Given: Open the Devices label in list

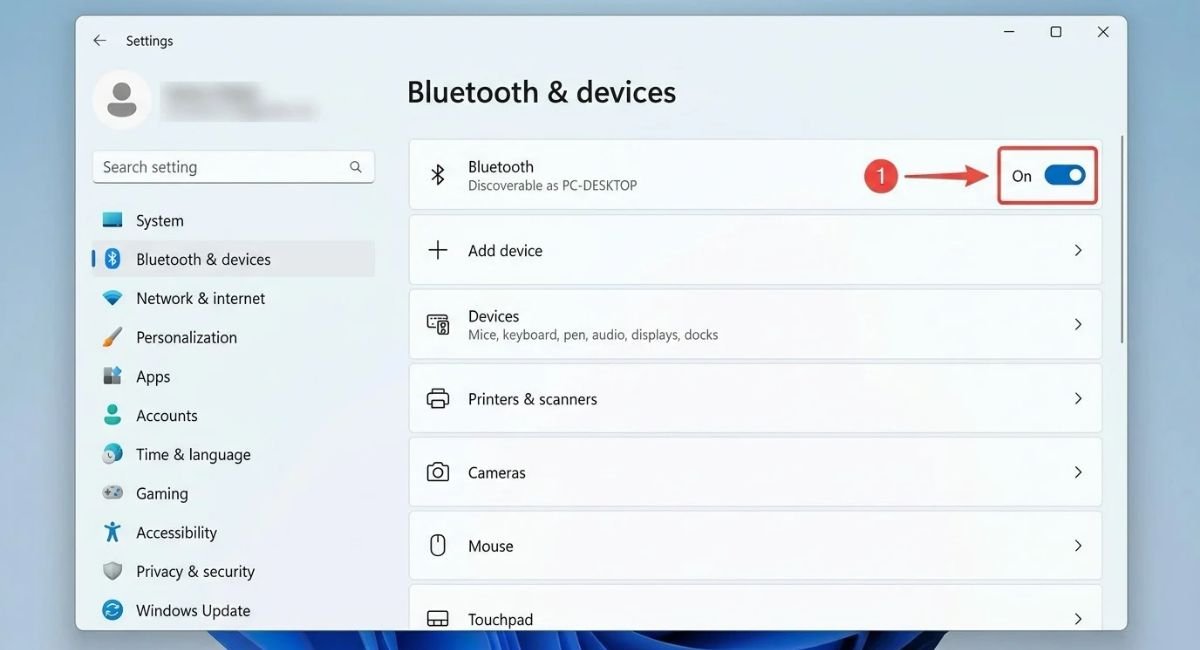Looking at the screenshot, I should 493,316.
